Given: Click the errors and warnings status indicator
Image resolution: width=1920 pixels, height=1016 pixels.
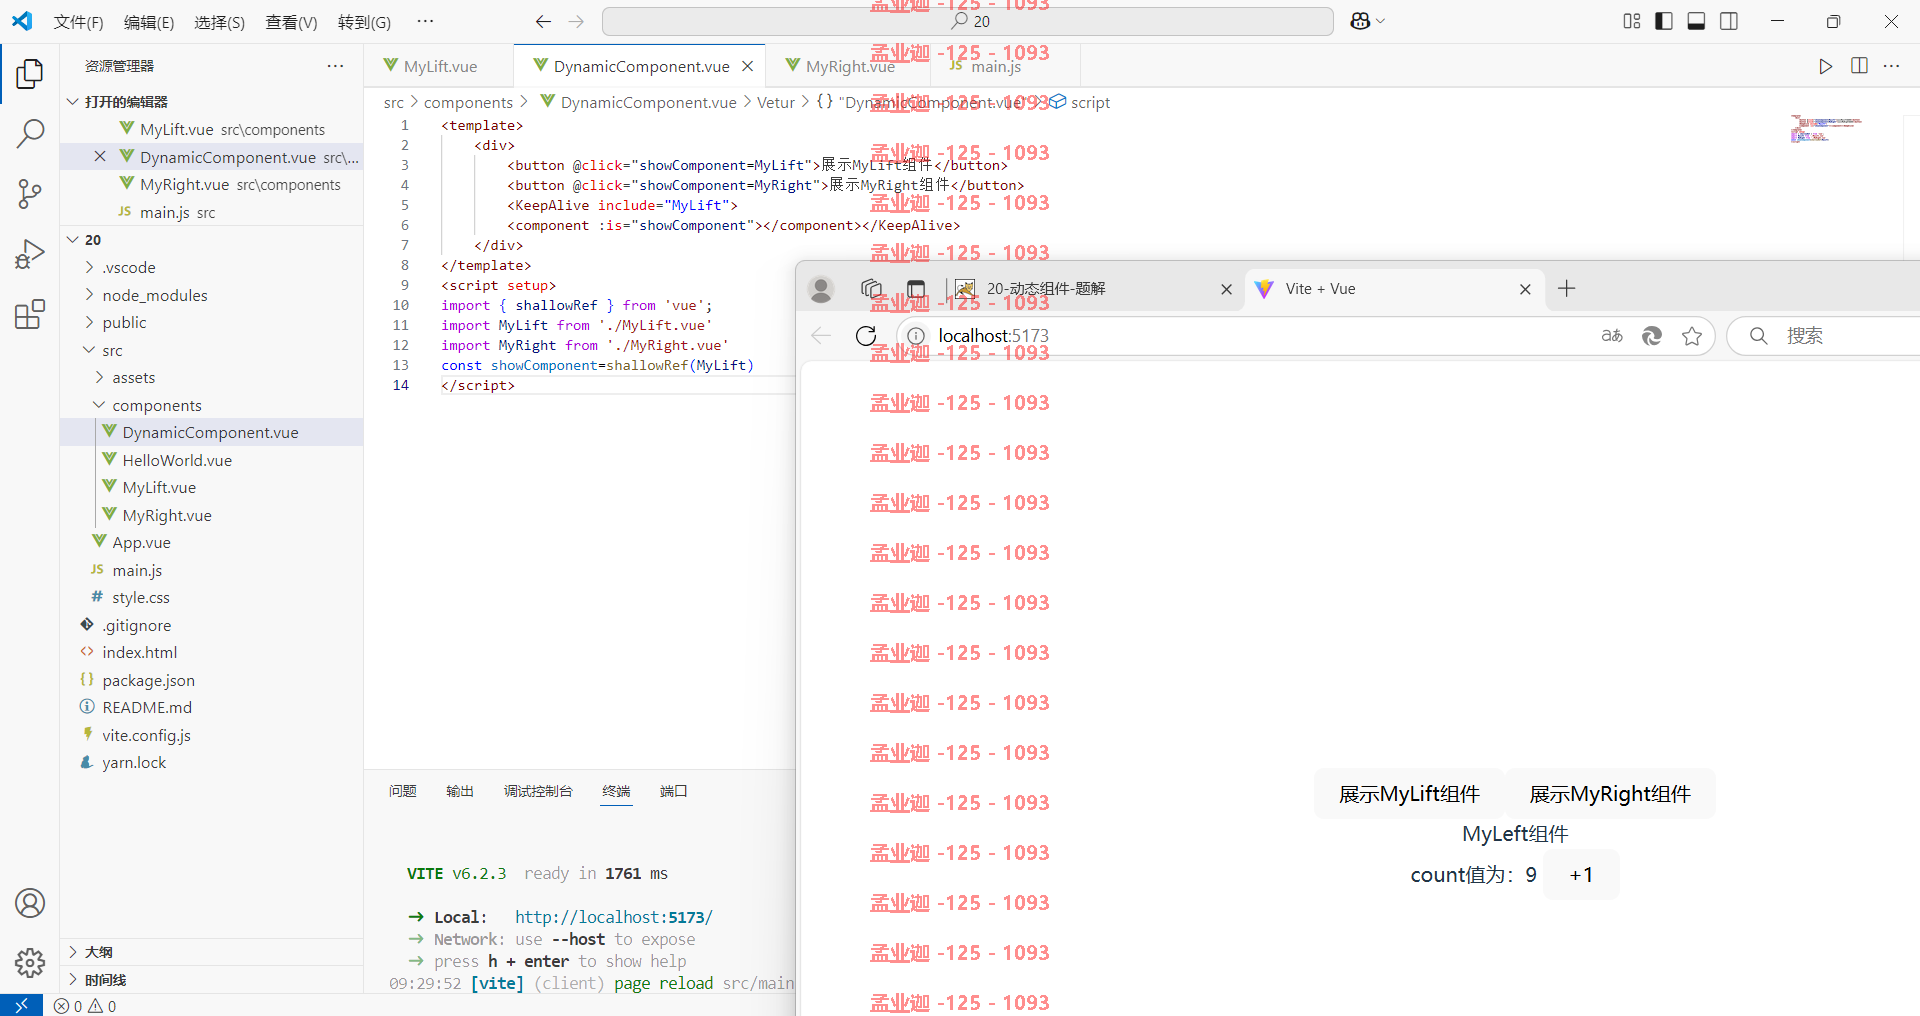Looking at the screenshot, I should (x=85, y=1006).
